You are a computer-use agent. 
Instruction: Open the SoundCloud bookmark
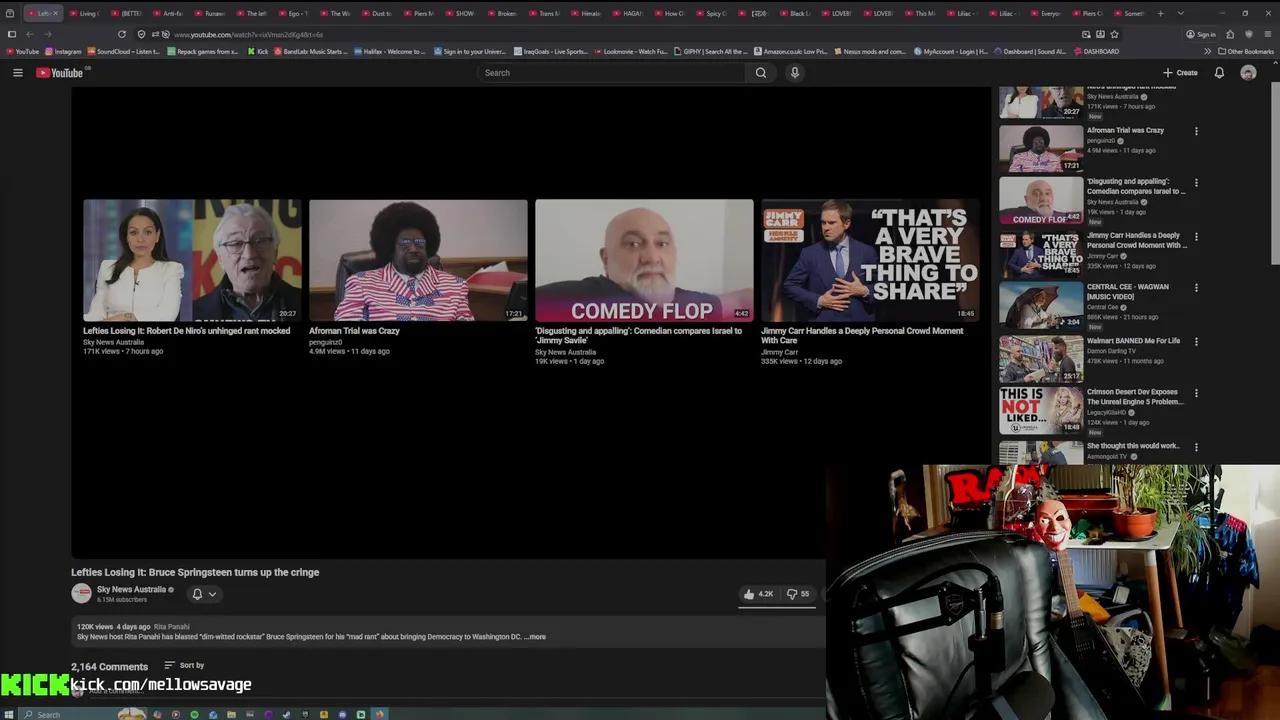click(125, 51)
